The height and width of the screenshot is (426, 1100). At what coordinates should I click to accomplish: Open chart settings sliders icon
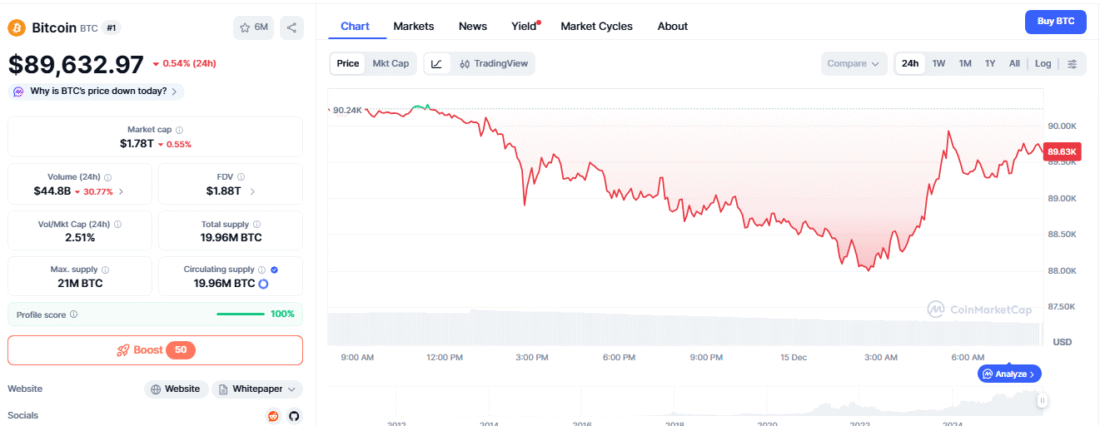(1072, 64)
